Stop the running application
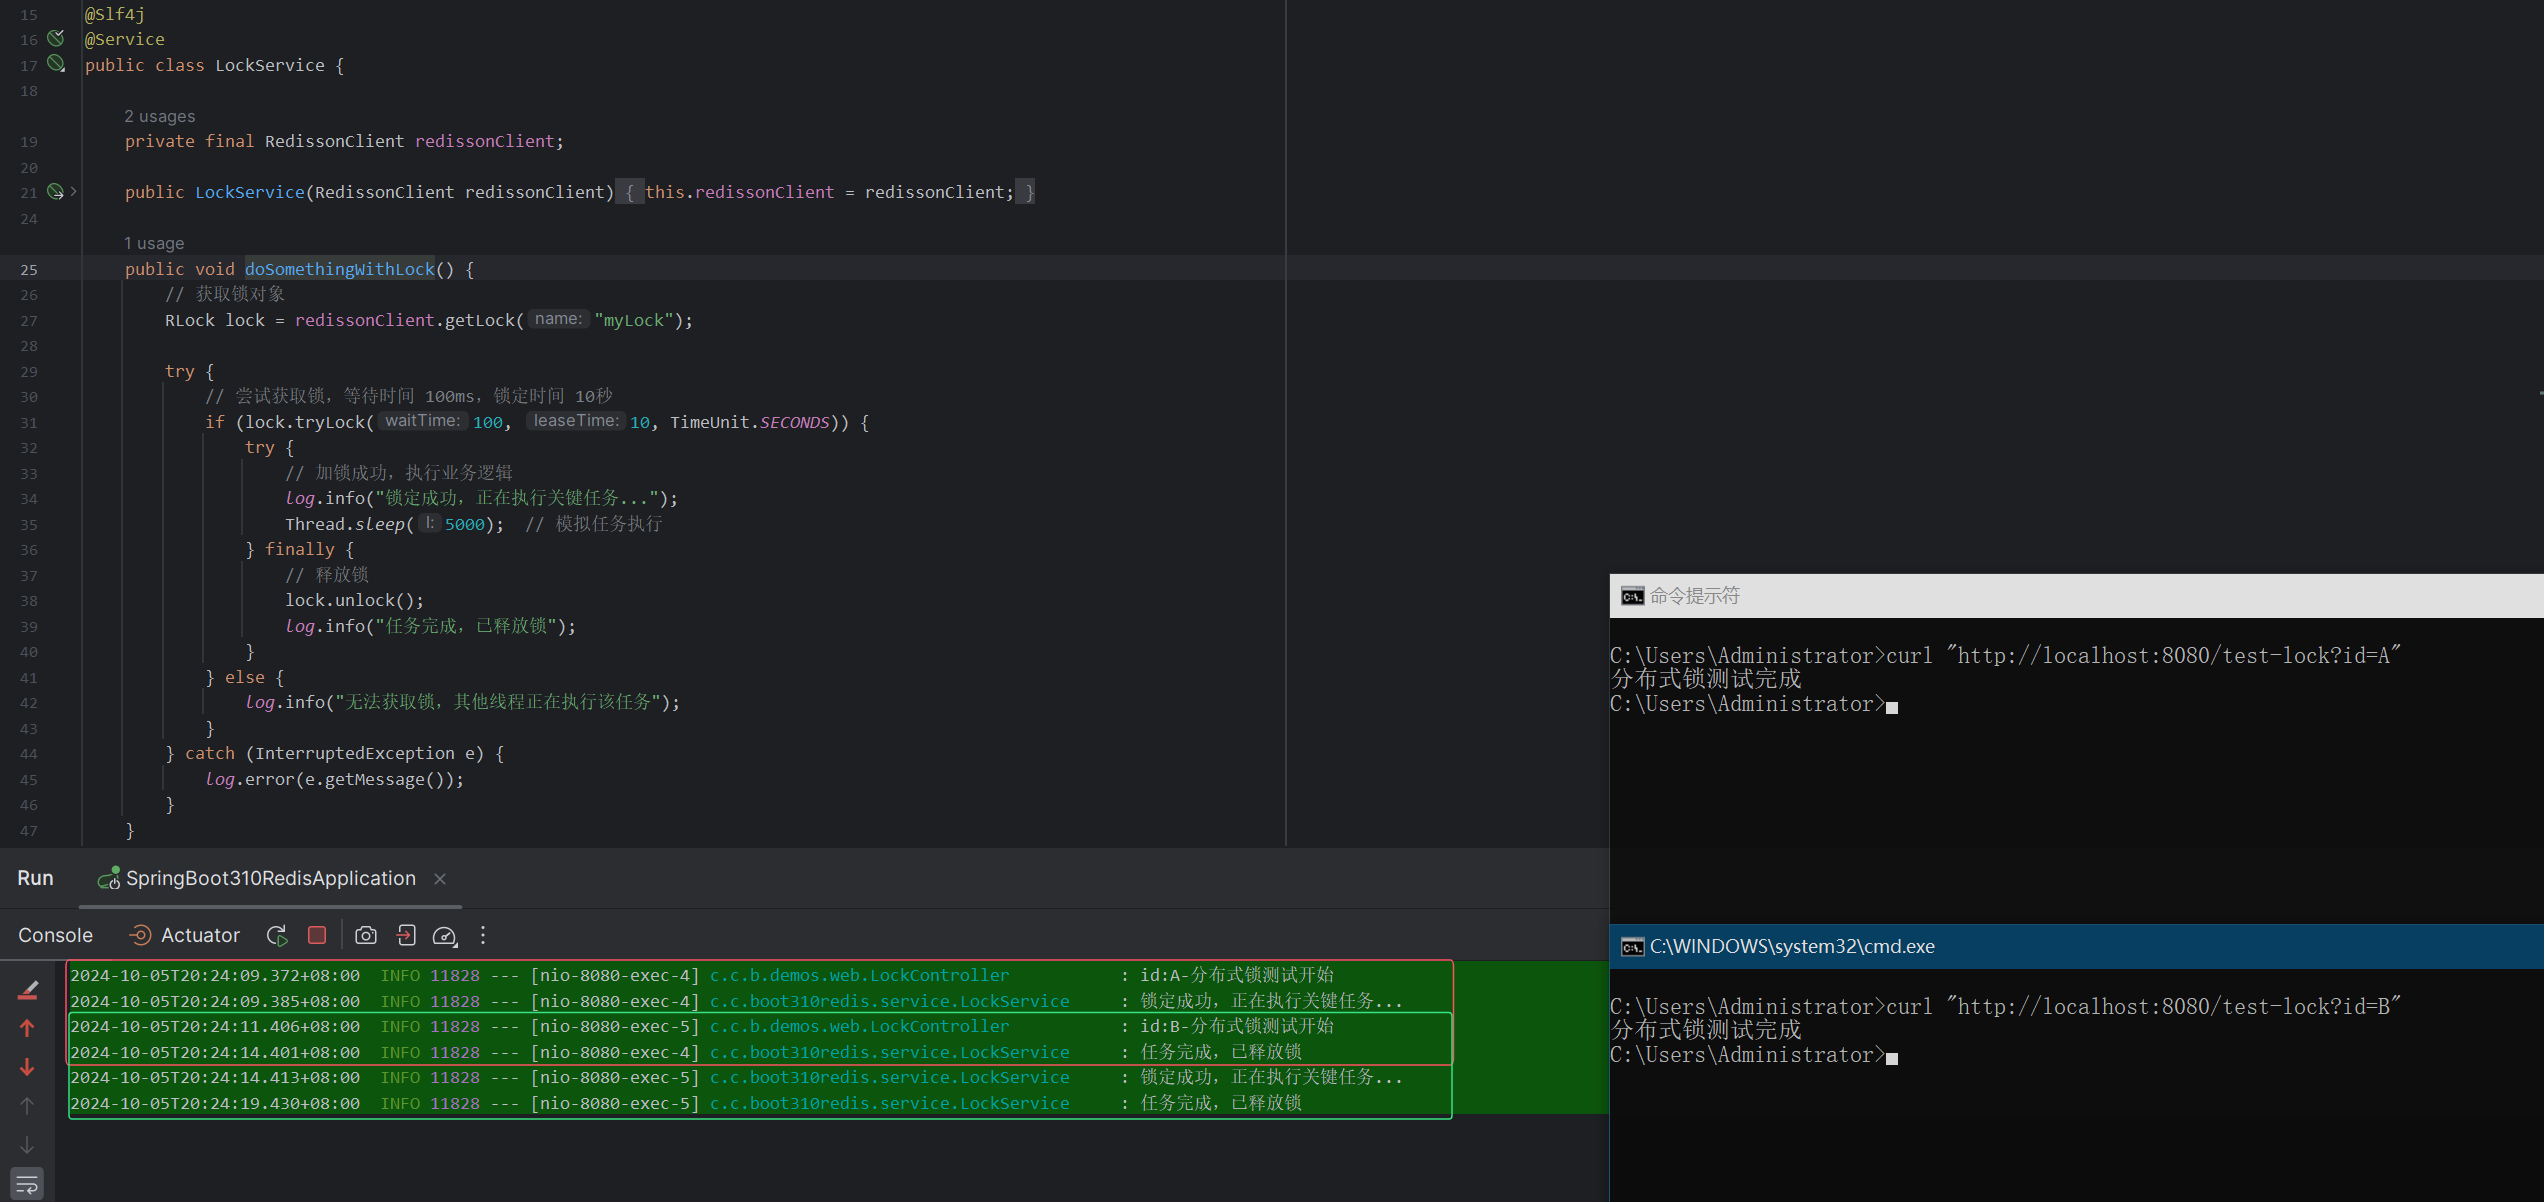 pyautogui.click(x=317, y=935)
